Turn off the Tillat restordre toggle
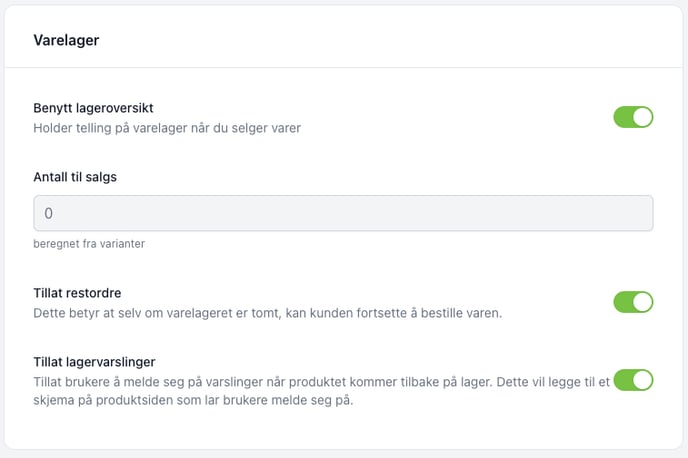Screen dimensions: 688x458 pyautogui.click(x=633, y=302)
